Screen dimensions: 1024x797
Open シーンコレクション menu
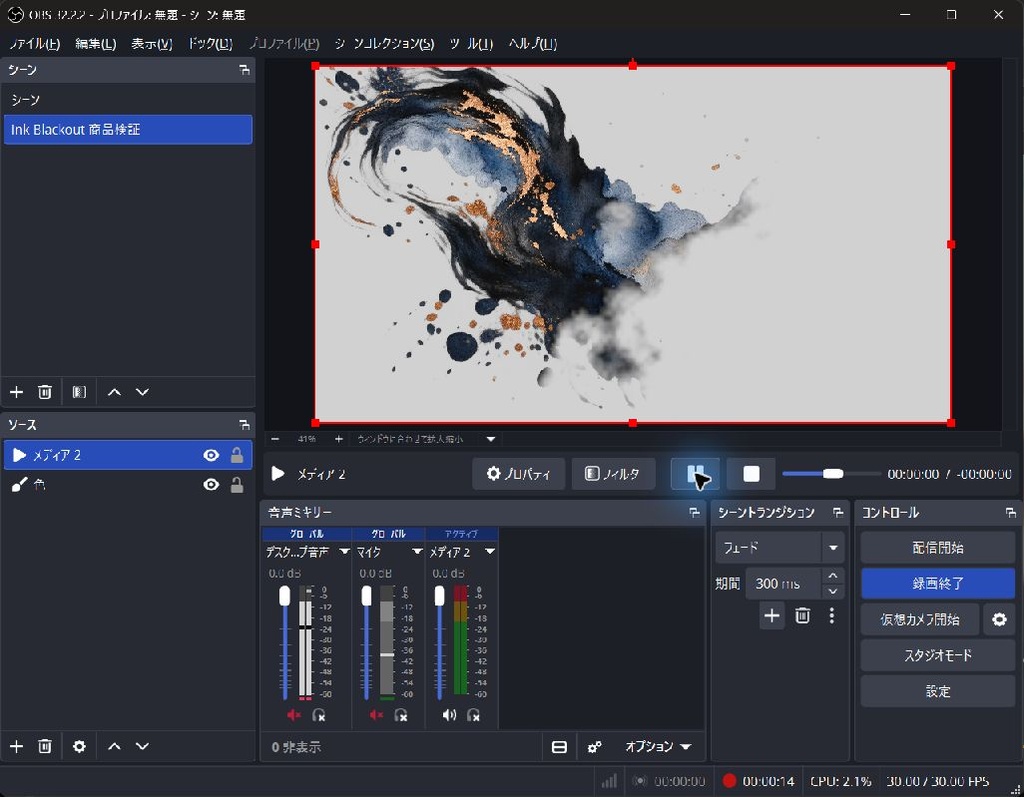(384, 44)
